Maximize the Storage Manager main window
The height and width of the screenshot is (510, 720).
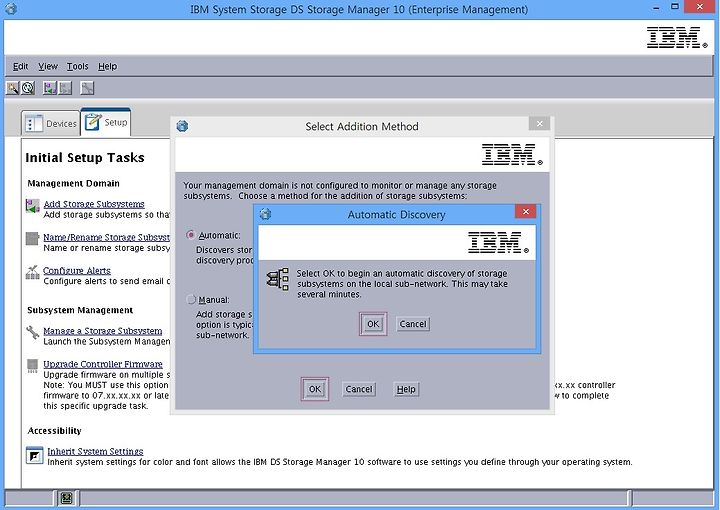675,6
